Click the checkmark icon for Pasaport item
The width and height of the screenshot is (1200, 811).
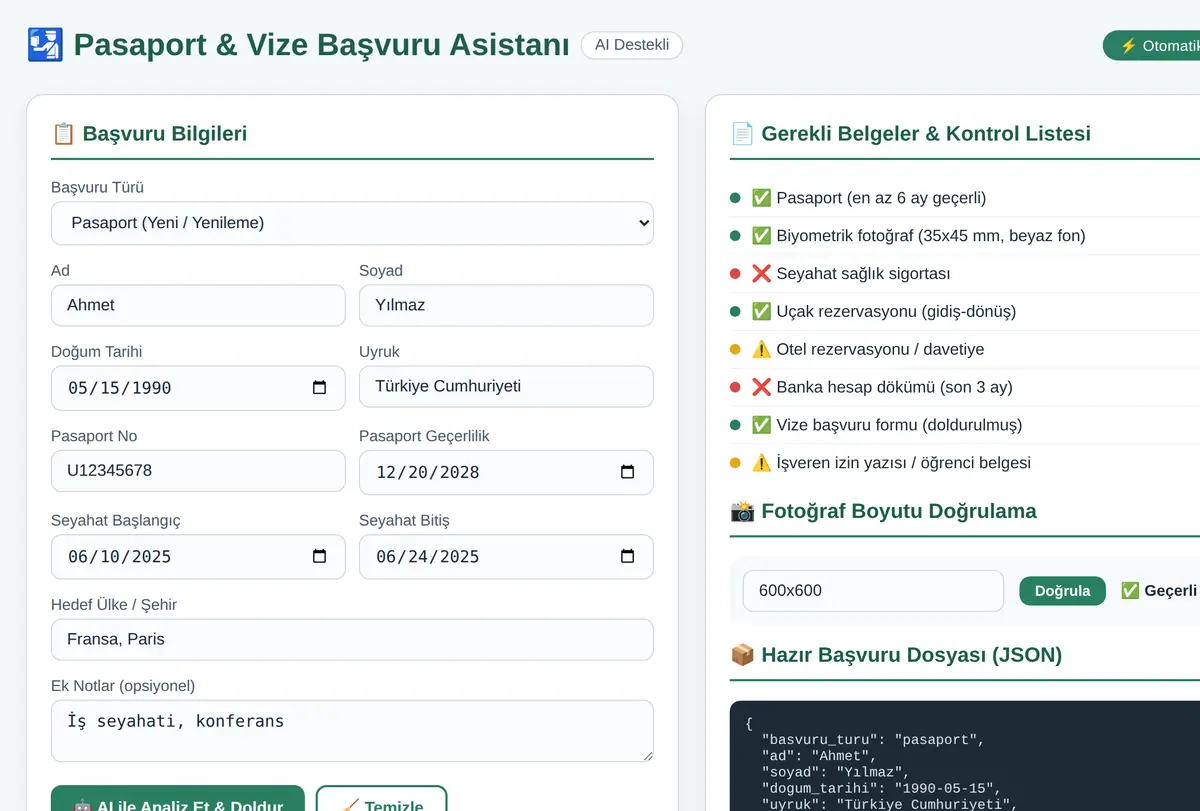click(x=761, y=198)
